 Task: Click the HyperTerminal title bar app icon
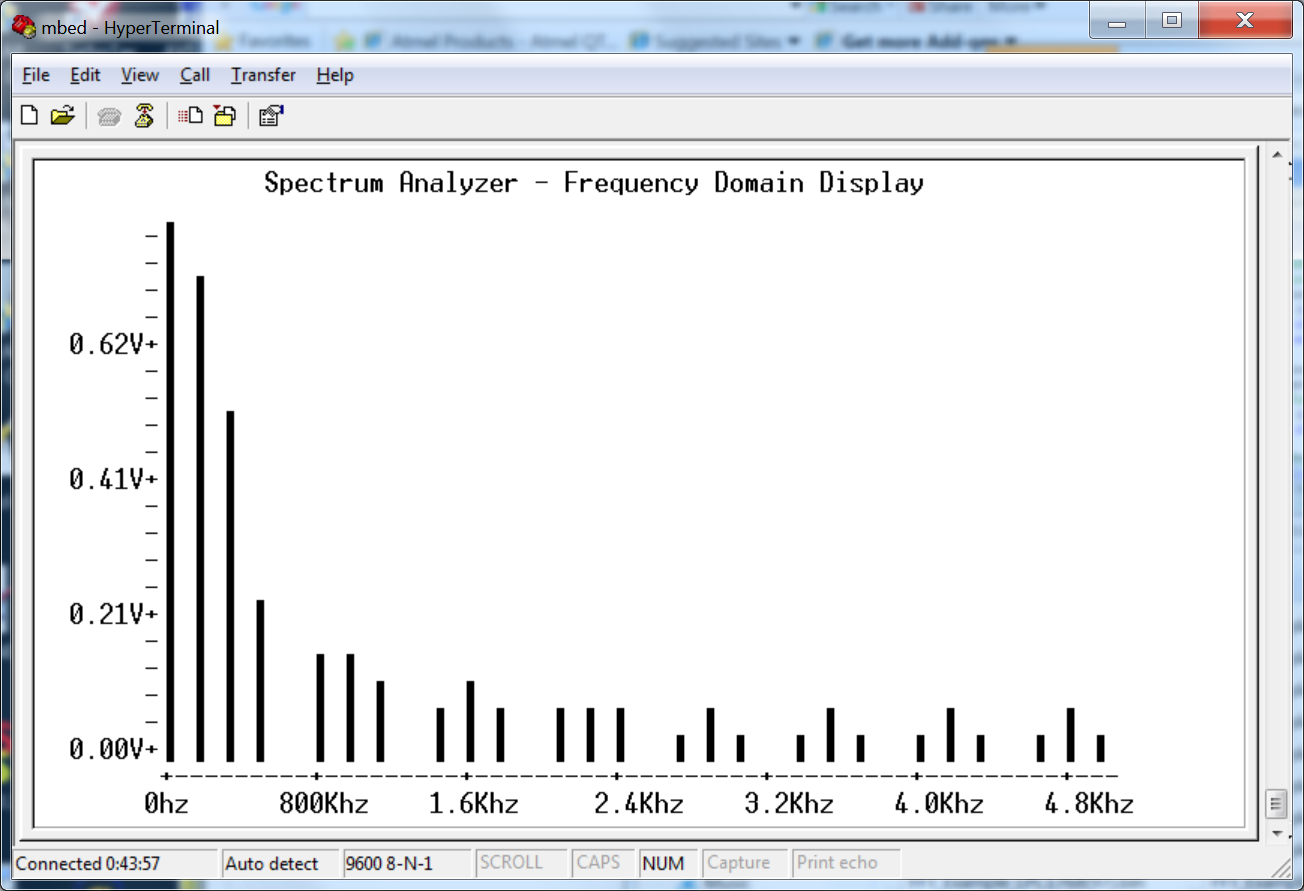click(x=23, y=27)
